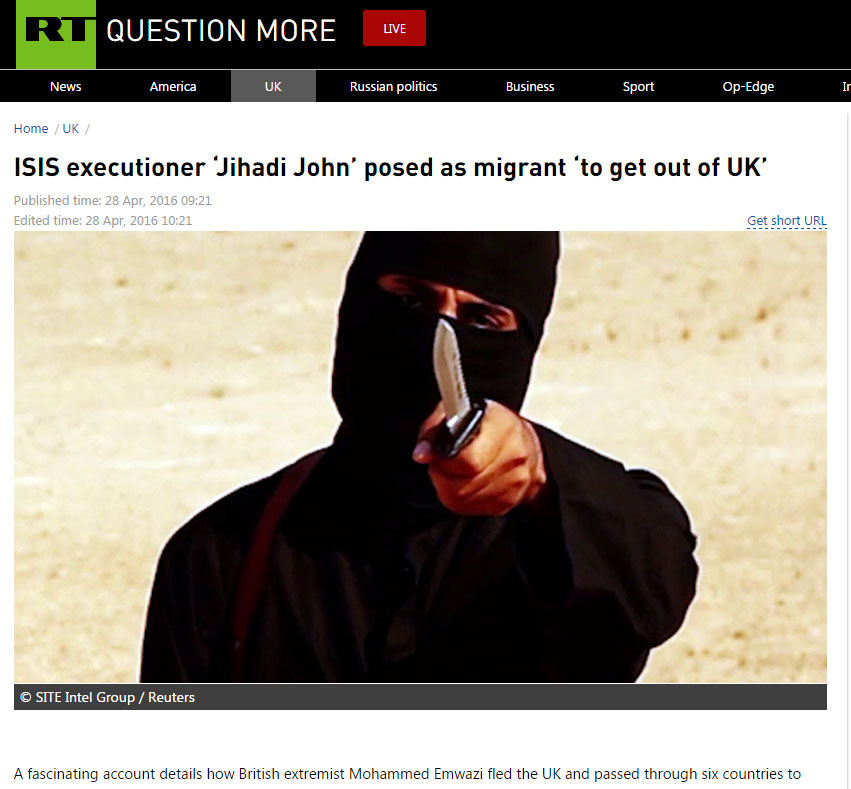Click the SITE Intel Group / Reuters caption

tap(107, 697)
